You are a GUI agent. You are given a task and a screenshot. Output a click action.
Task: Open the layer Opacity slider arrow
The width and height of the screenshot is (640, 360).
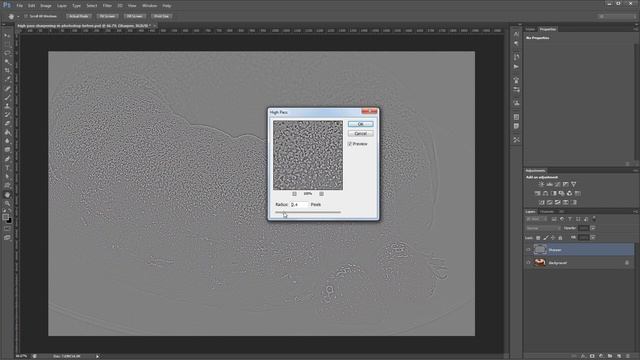(593, 228)
